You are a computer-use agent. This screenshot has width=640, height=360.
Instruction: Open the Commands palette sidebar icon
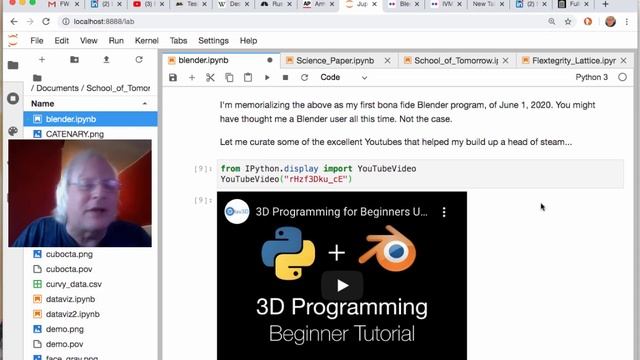click(13, 131)
